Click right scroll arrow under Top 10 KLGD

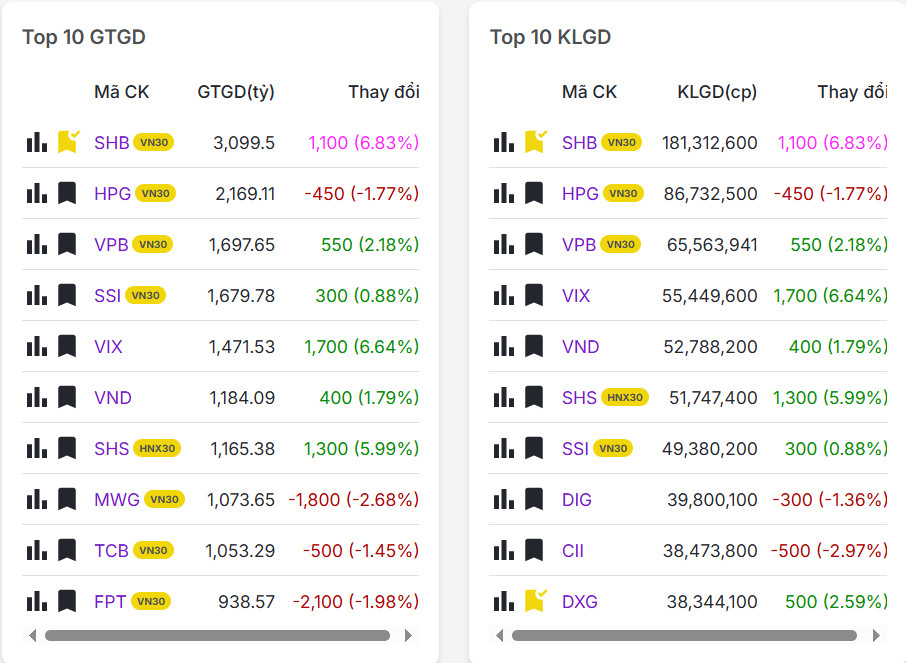[x=876, y=635]
